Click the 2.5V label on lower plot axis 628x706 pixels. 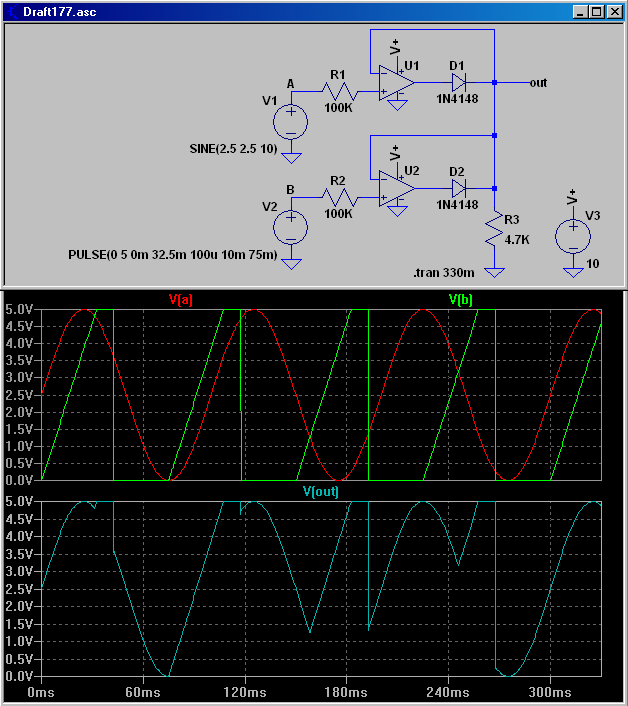pos(19,589)
